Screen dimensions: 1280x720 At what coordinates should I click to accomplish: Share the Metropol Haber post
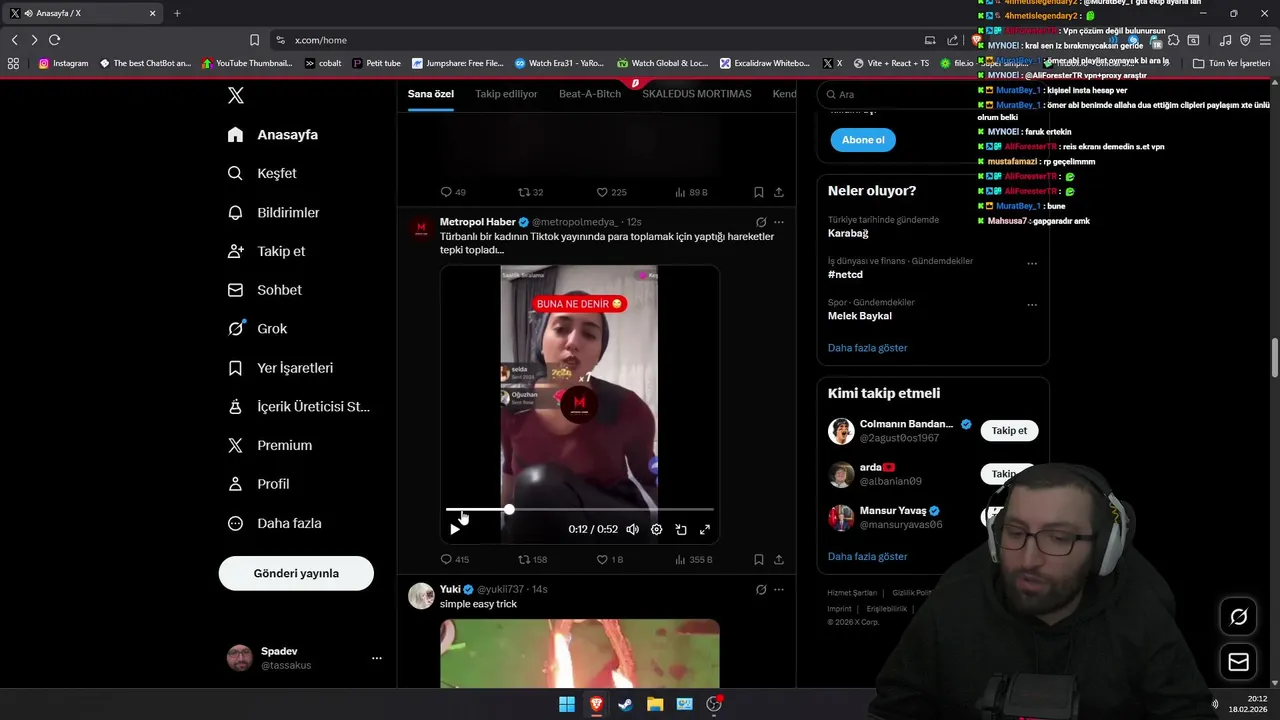(779, 560)
